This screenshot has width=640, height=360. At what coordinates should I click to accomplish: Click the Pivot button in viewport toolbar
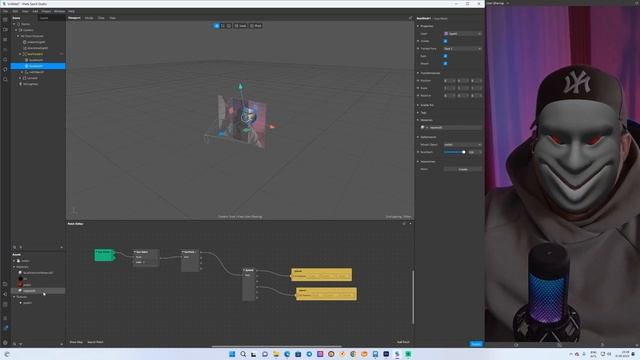256,26
